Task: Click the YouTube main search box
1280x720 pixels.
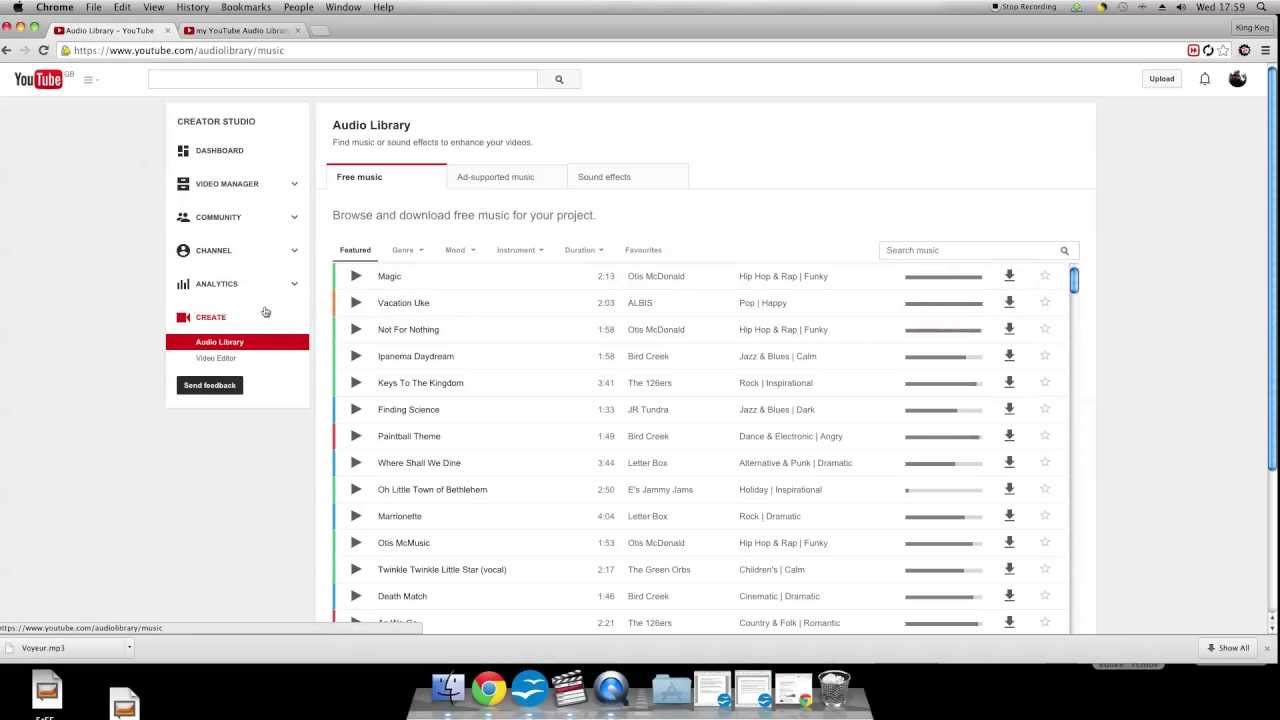Action: tap(343, 80)
